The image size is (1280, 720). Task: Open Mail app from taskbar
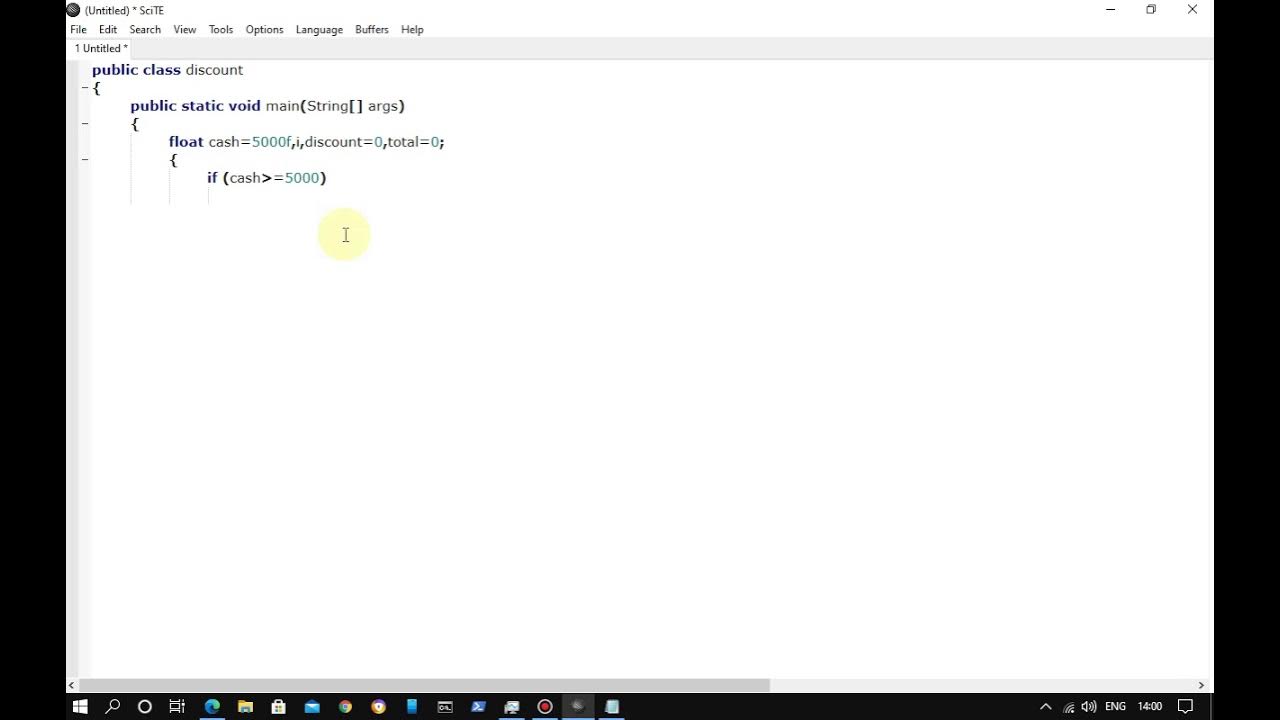[x=312, y=706]
